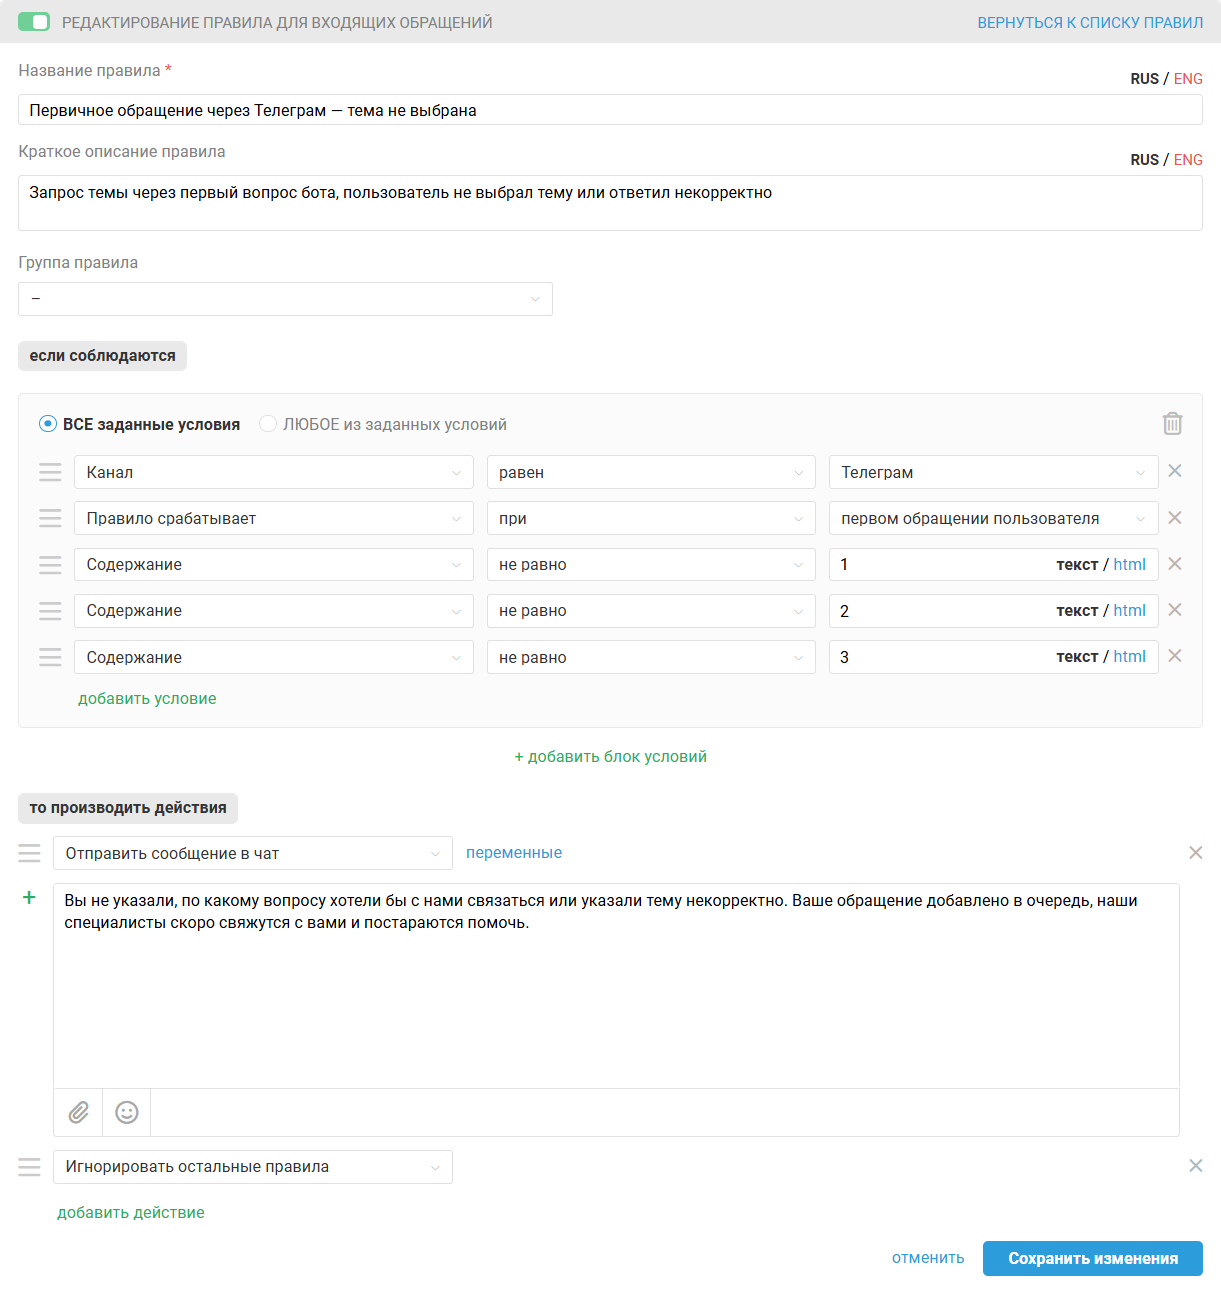This screenshot has height=1293, width=1221.
Task: Toggle the rule enabled switch in header
Action: tap(34, 22)
